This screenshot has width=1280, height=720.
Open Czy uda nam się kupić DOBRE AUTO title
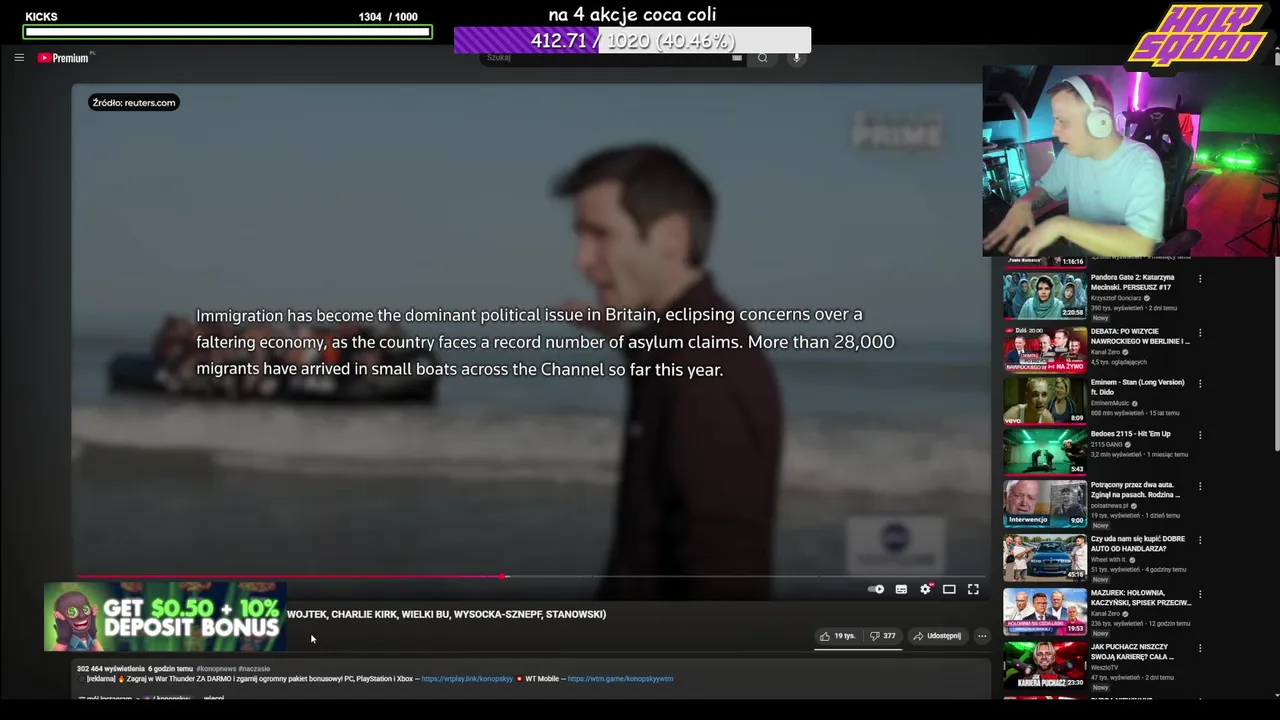pyautogui.click(x=1138, y=544)
